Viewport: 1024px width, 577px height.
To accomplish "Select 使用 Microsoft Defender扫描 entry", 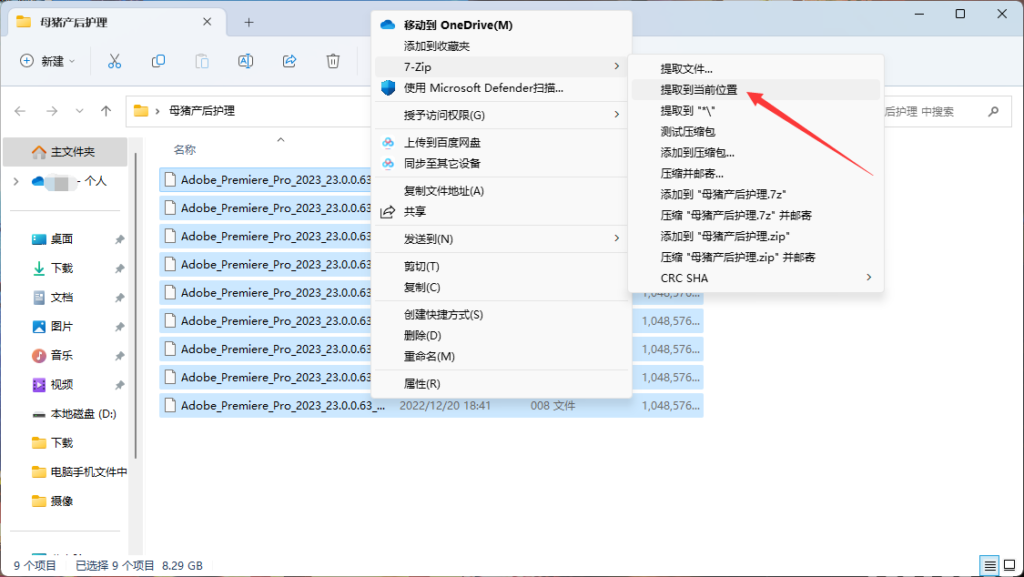I will coord(501,88).
